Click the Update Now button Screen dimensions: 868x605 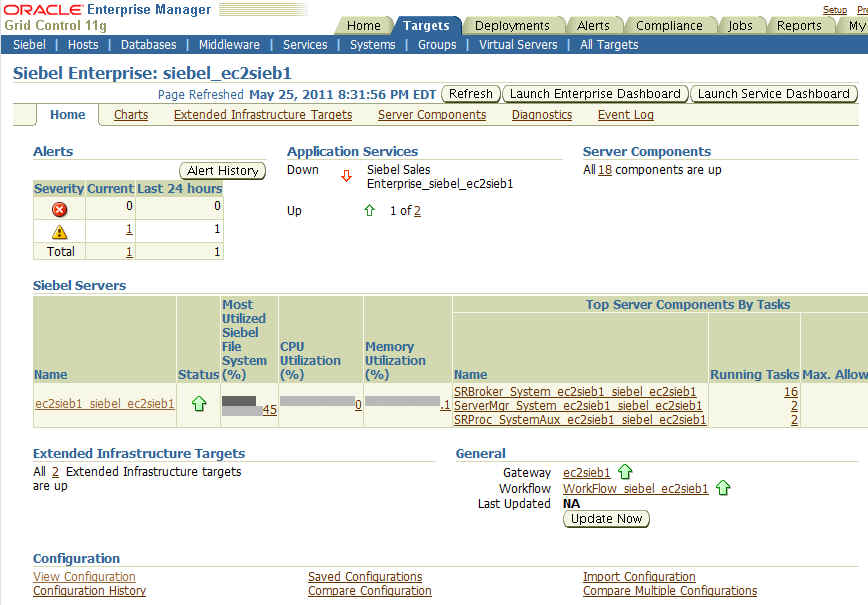tap(606, 519)
